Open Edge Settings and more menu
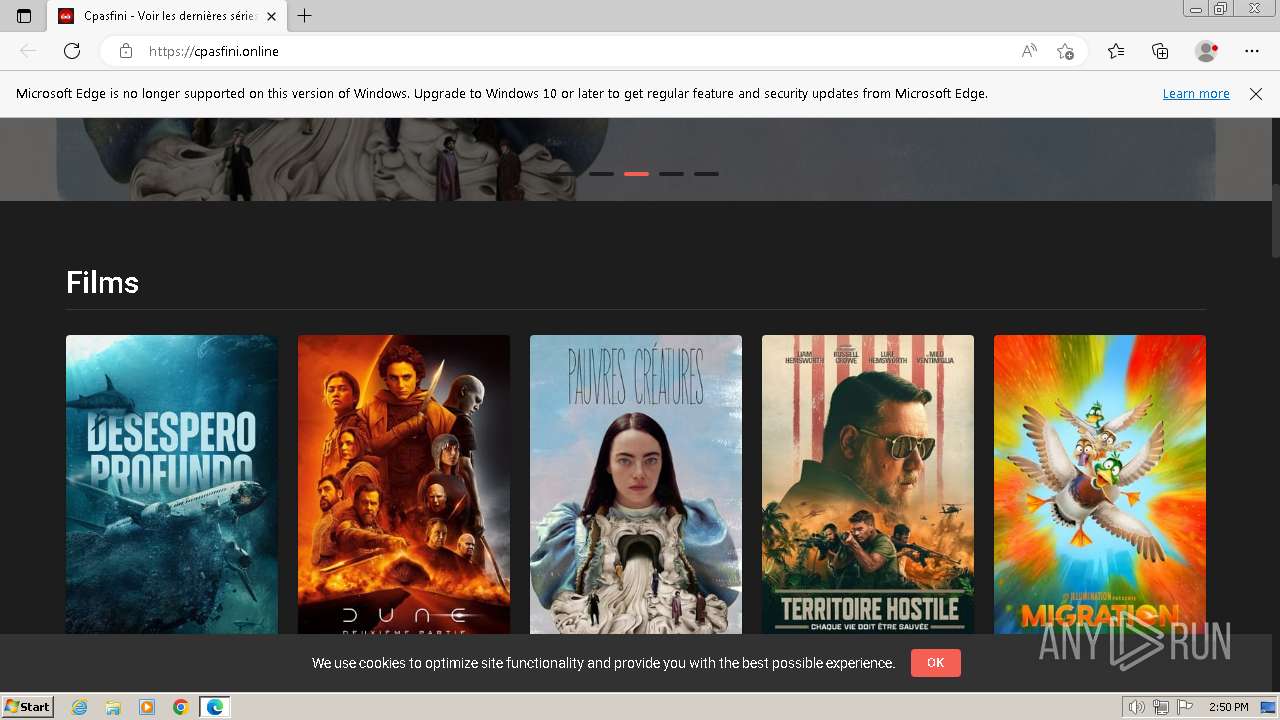Image resolution: width=1280 pixels, height=720 pixels. coord(1252,51)
